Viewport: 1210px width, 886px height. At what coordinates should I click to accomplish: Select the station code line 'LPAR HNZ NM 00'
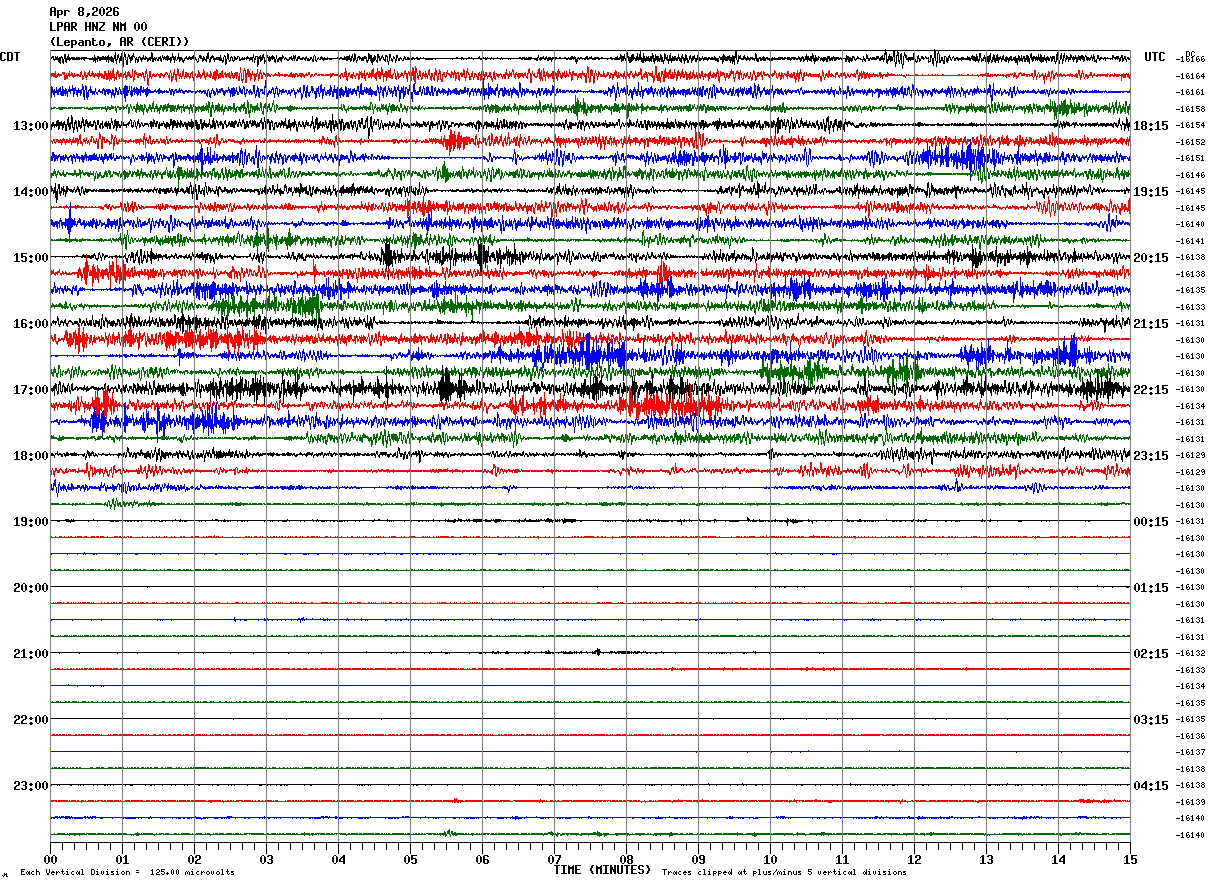(x=98, y=27)
